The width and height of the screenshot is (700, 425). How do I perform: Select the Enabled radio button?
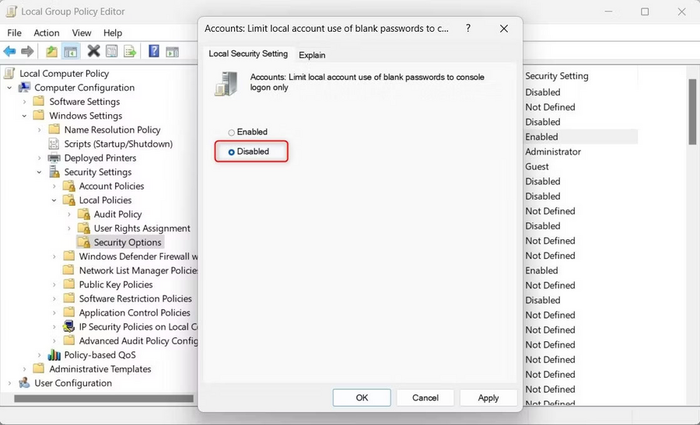pyautogui.click(x=231, y=133)
